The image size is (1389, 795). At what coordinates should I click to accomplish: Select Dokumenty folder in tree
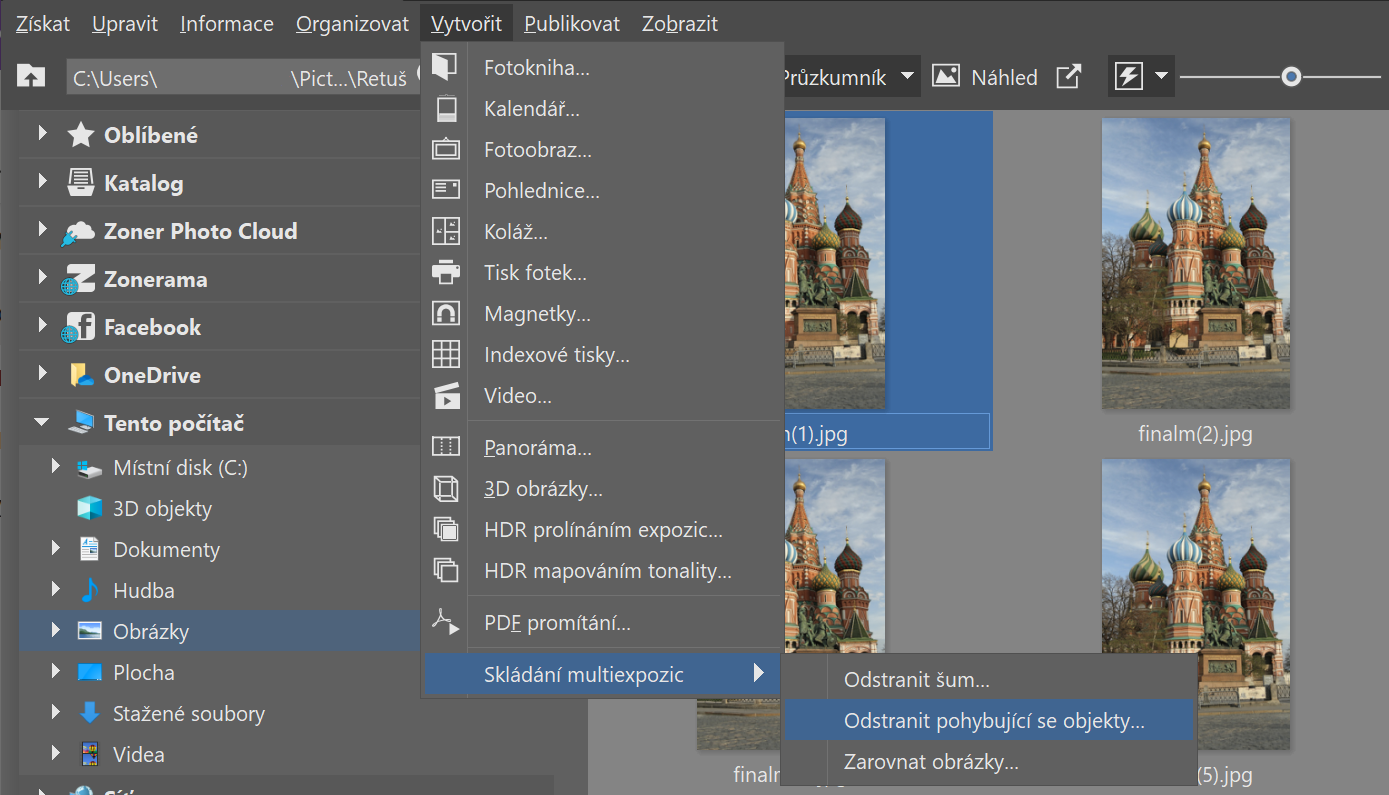tap(166, 550)
